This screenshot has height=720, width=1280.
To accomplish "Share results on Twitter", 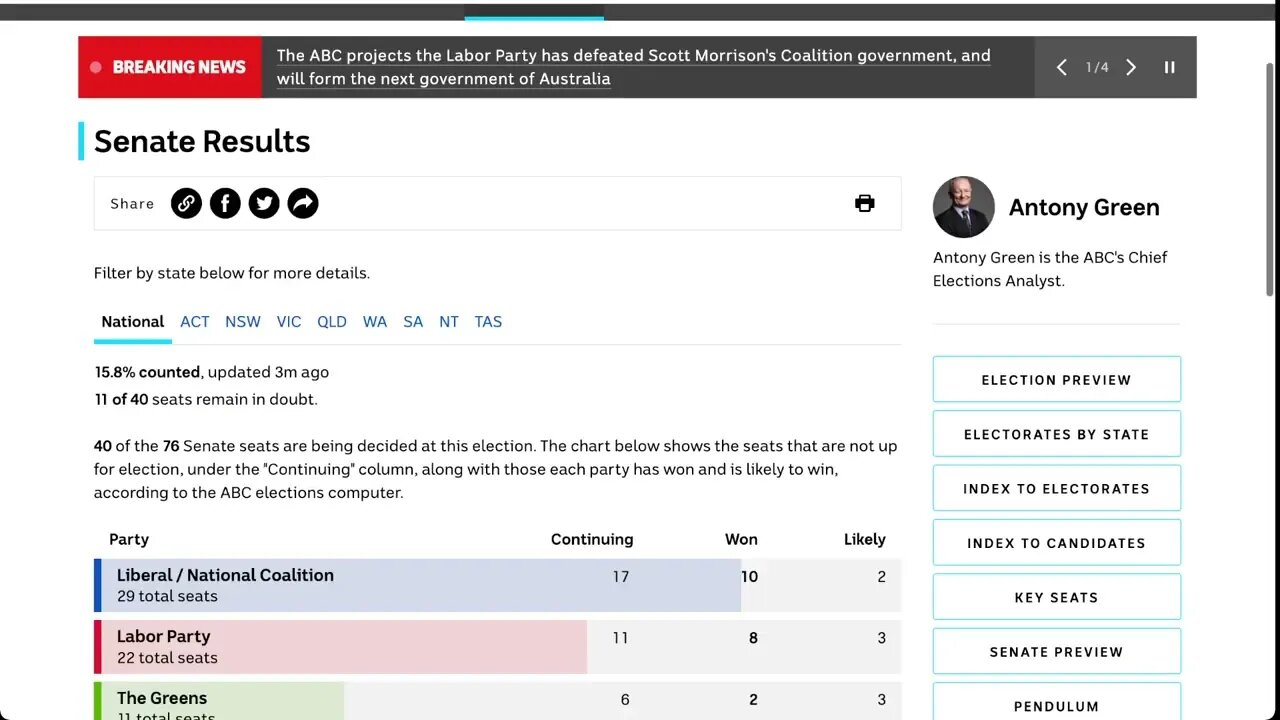I will point(264,204).
